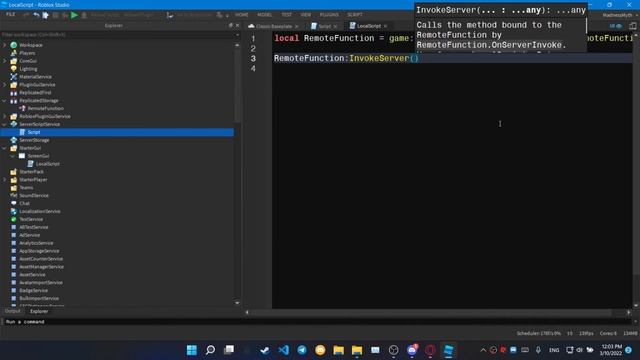Select the SoundService icon in Explorer
The image size is (640, 360).
(x=14, y=196)
